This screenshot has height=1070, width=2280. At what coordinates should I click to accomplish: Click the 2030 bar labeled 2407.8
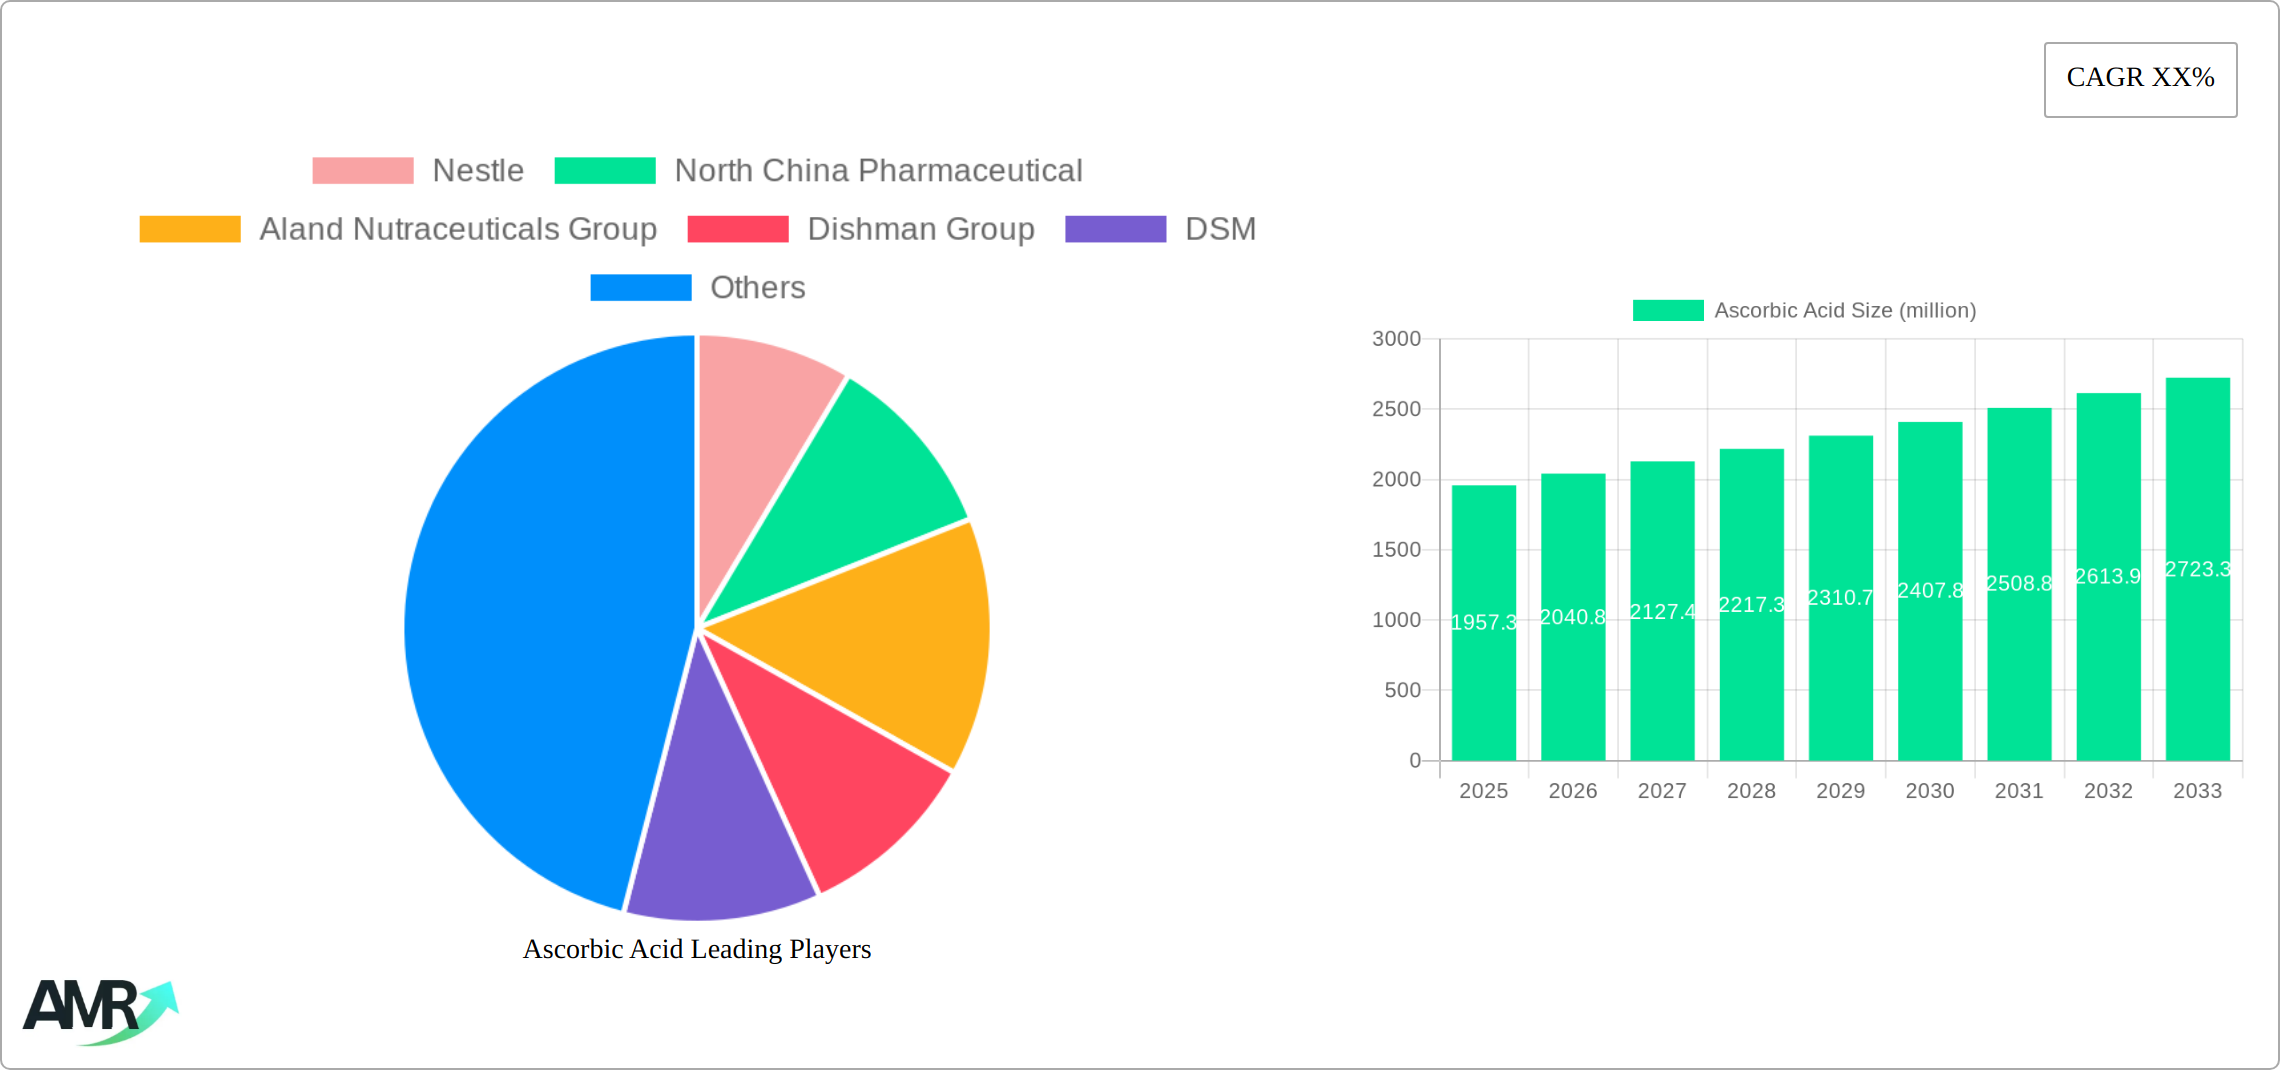tap(1930, 591)
